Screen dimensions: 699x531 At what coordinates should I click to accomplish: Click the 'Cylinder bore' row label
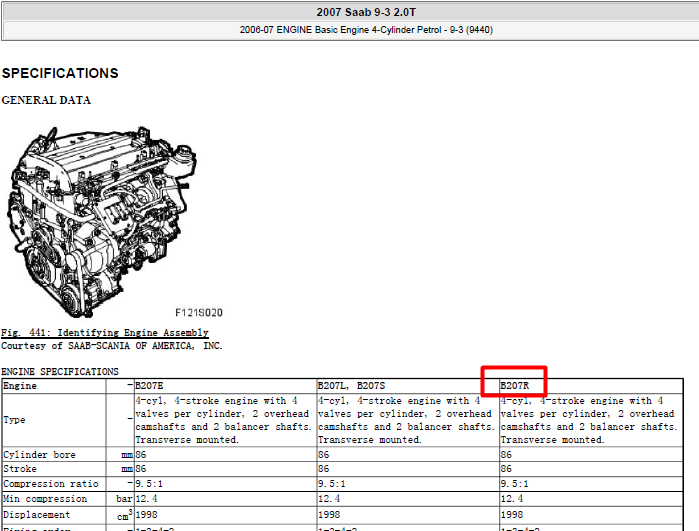coord(39,455)
